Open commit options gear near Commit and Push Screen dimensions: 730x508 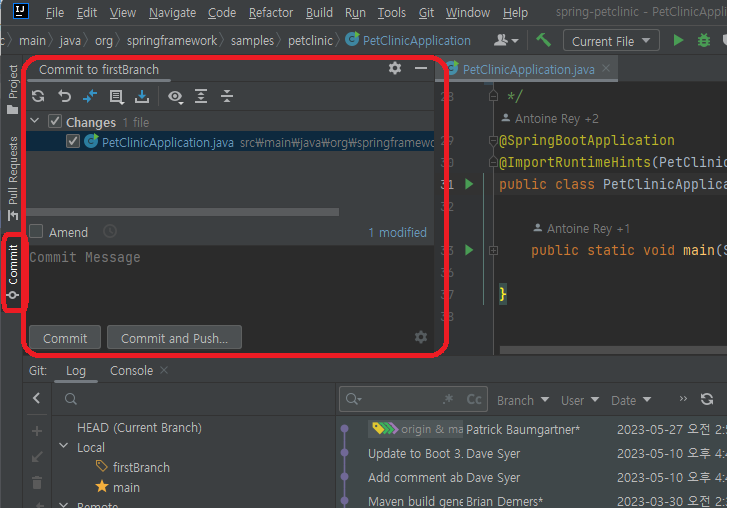[421, 337]
